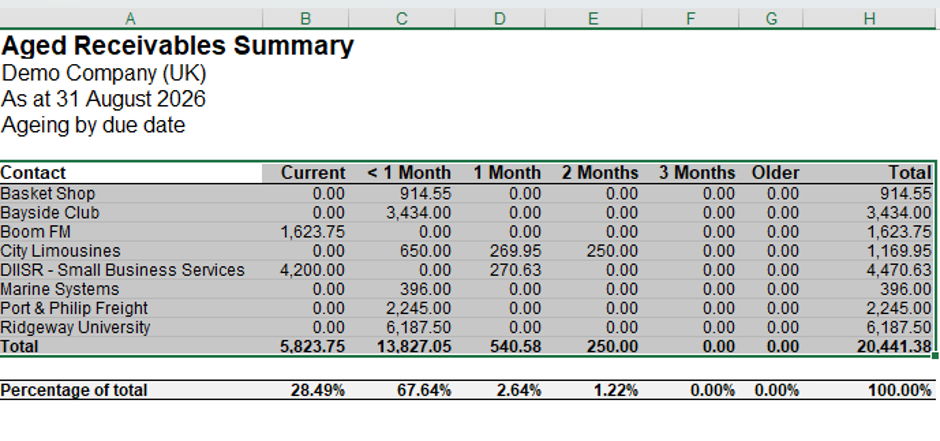
Task: Click the Current column header cell
Action: point(305,173)
